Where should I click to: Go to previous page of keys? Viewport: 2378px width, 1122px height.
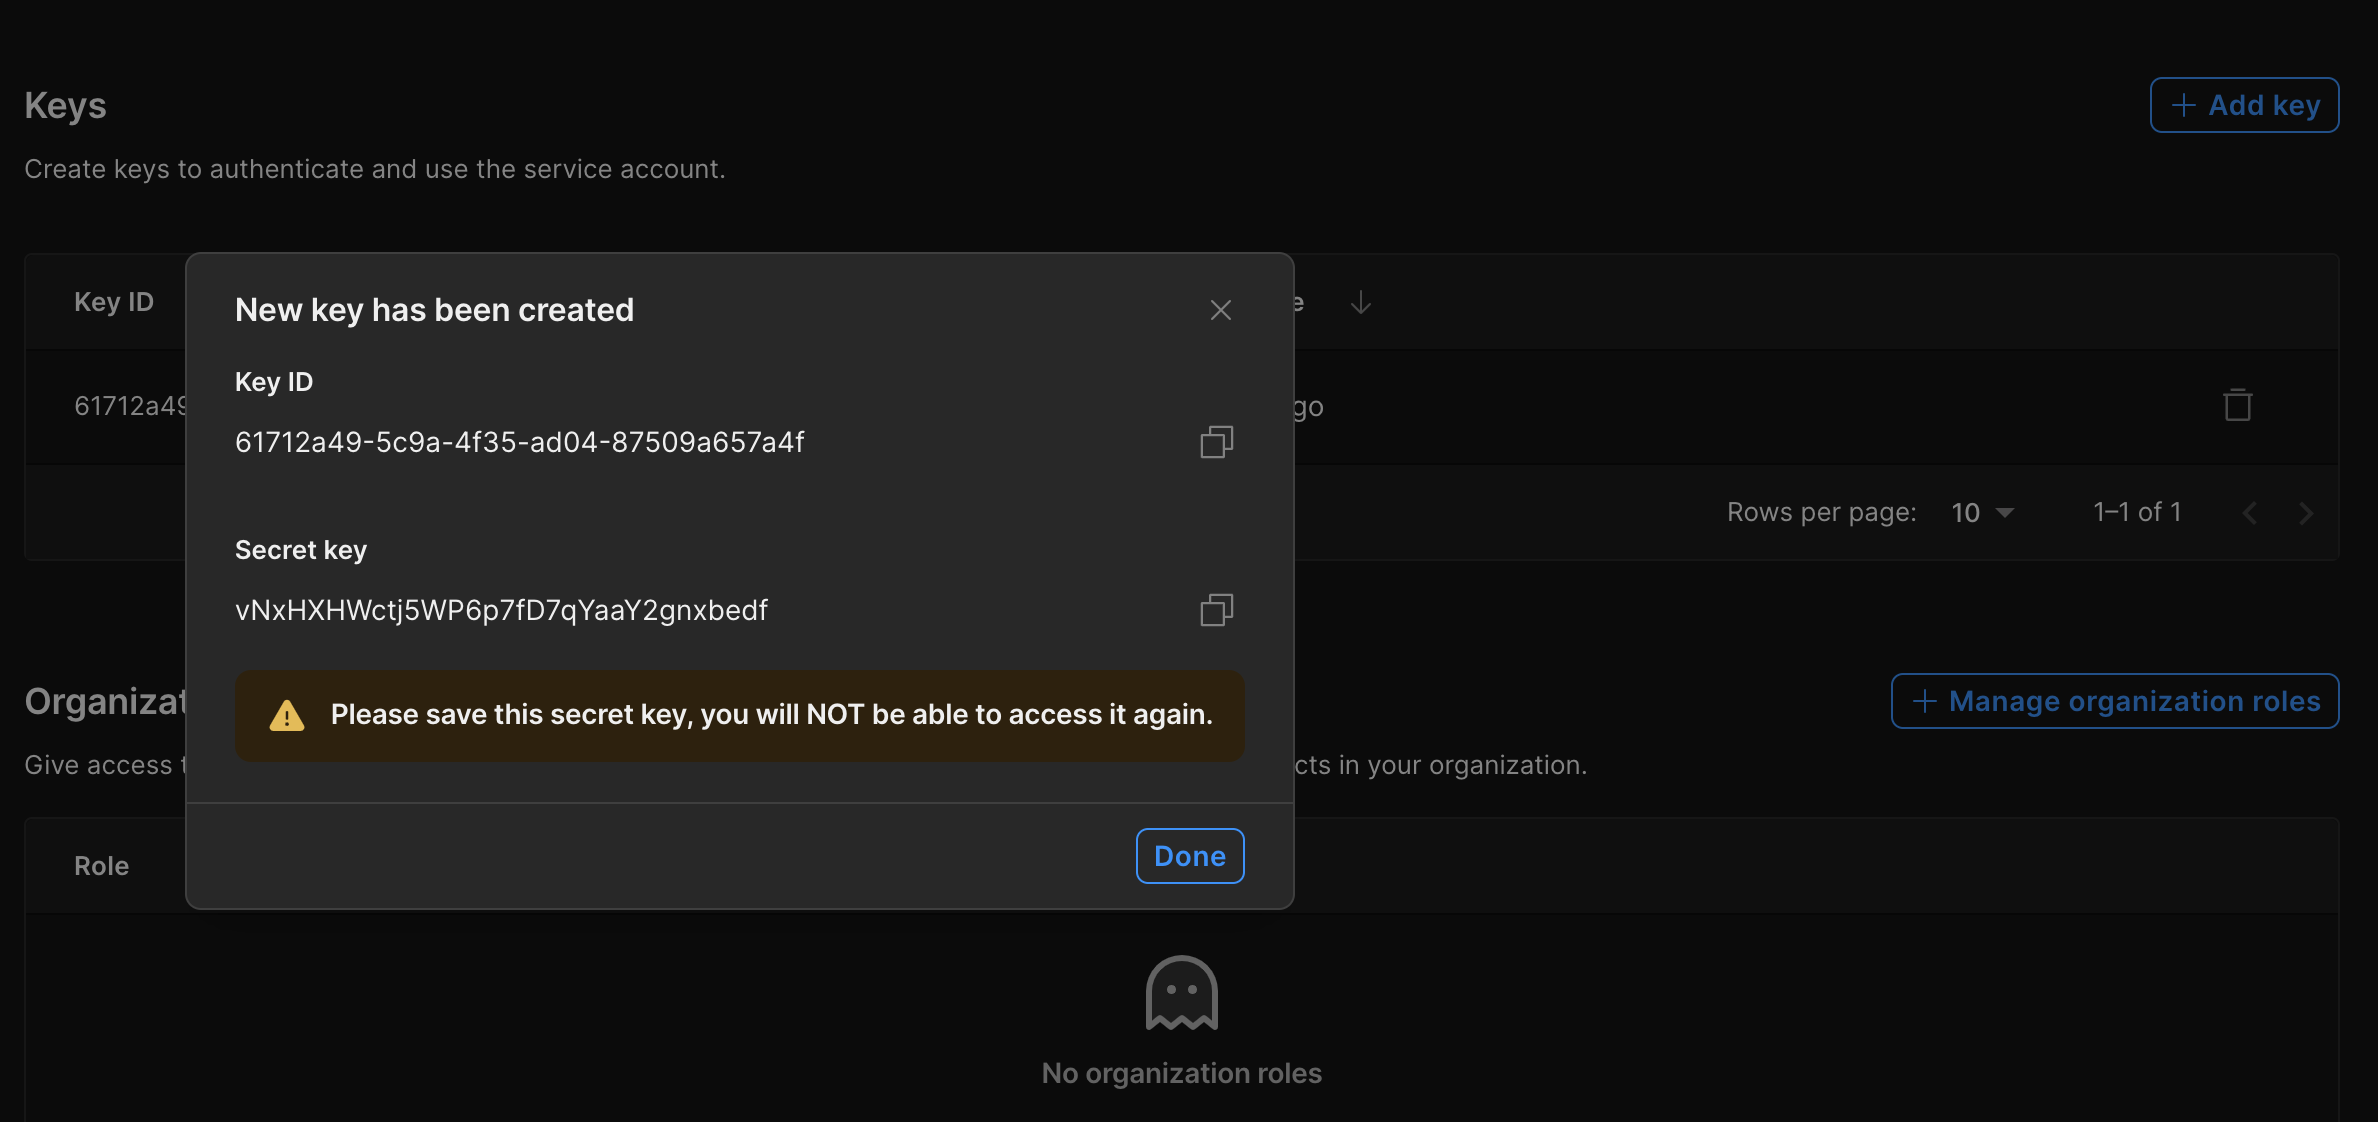tap(2250, 513)
